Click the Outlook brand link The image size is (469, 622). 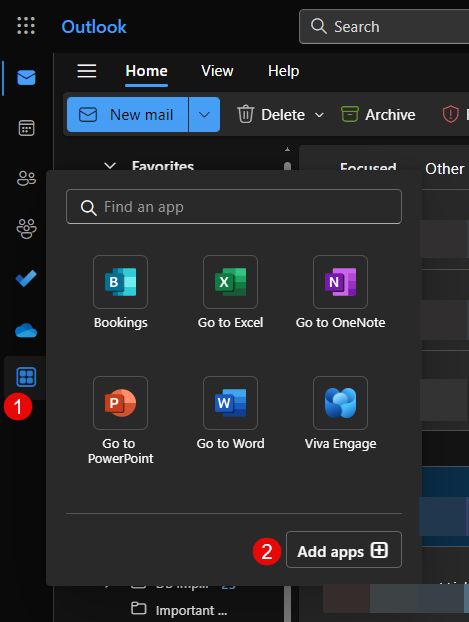[94, 27]
